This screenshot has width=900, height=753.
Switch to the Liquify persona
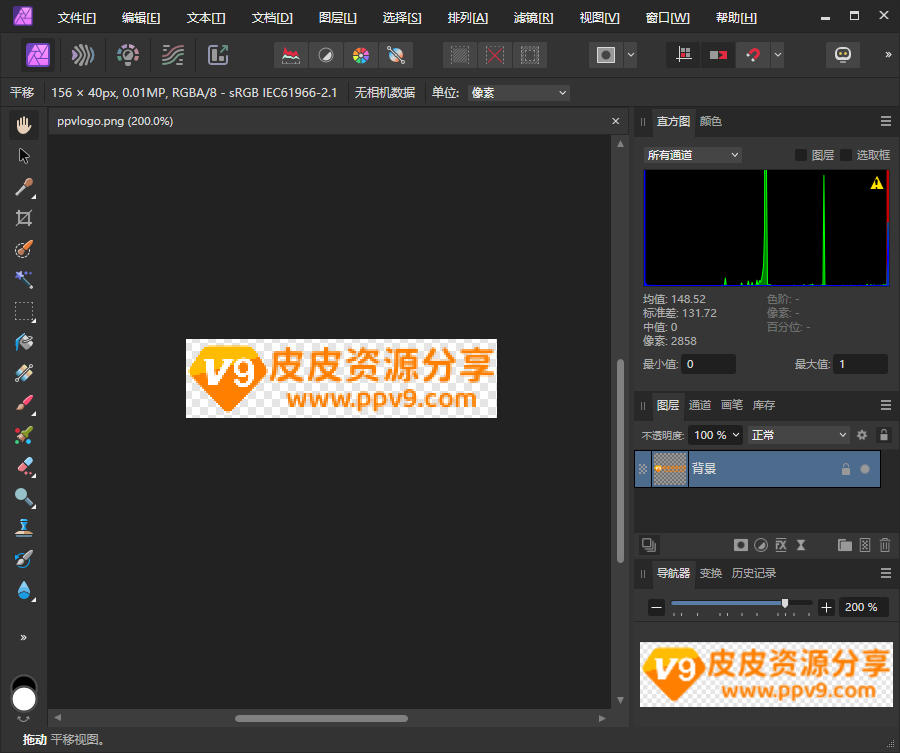pos(83,55)
